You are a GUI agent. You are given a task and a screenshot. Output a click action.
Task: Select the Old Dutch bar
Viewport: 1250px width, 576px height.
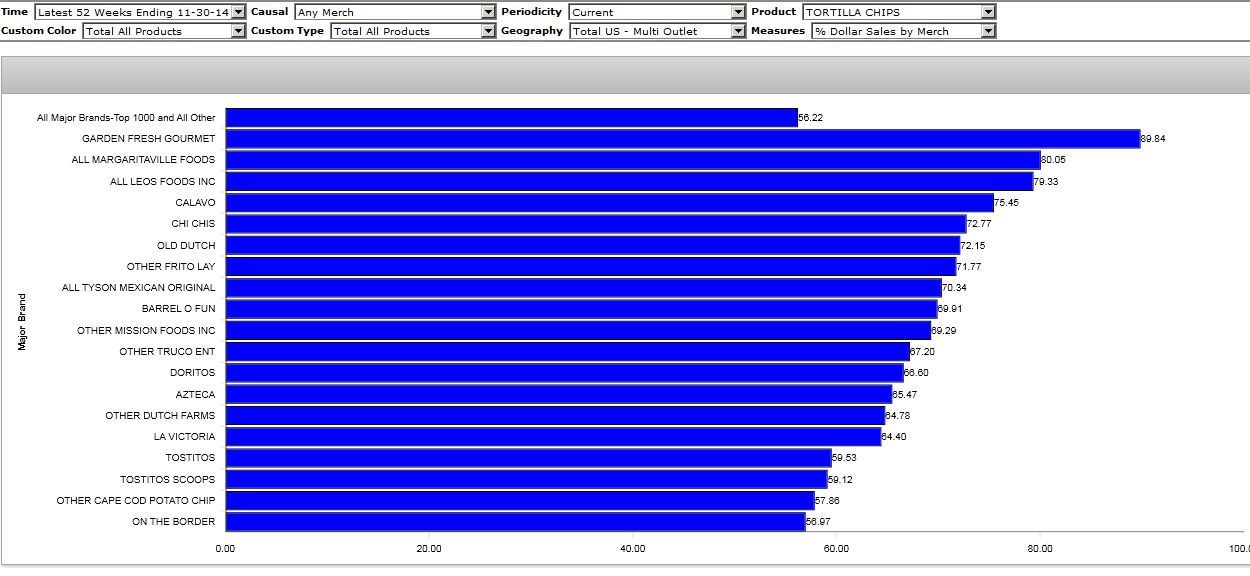592,245
